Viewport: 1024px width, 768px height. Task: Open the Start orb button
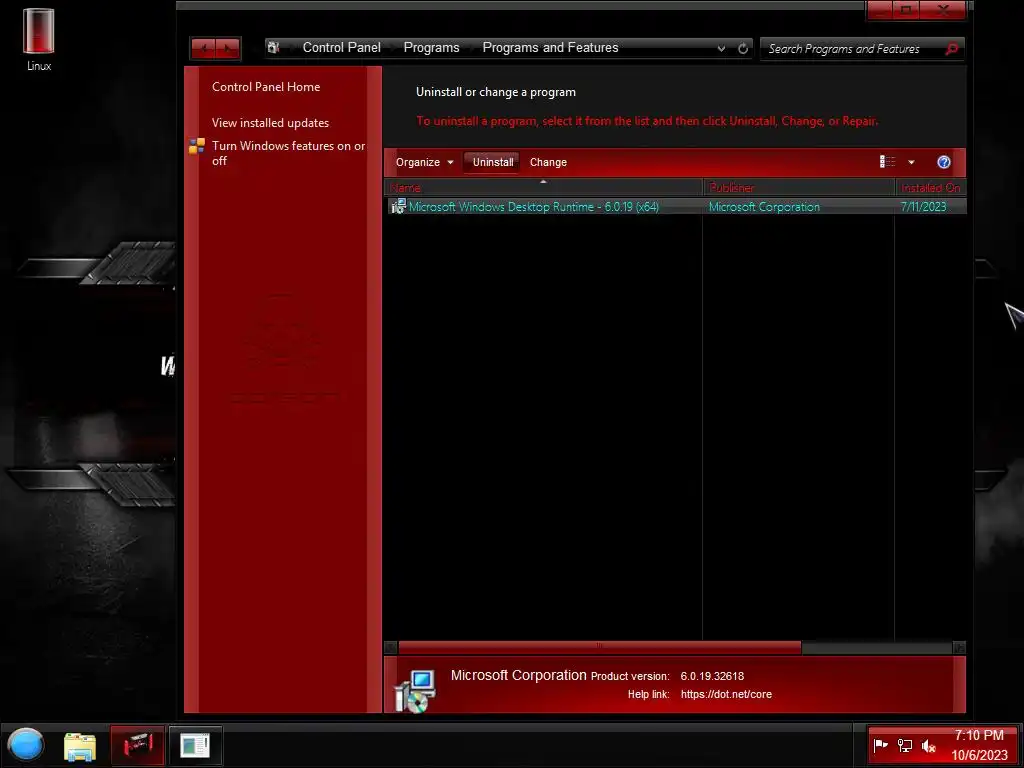25,745
